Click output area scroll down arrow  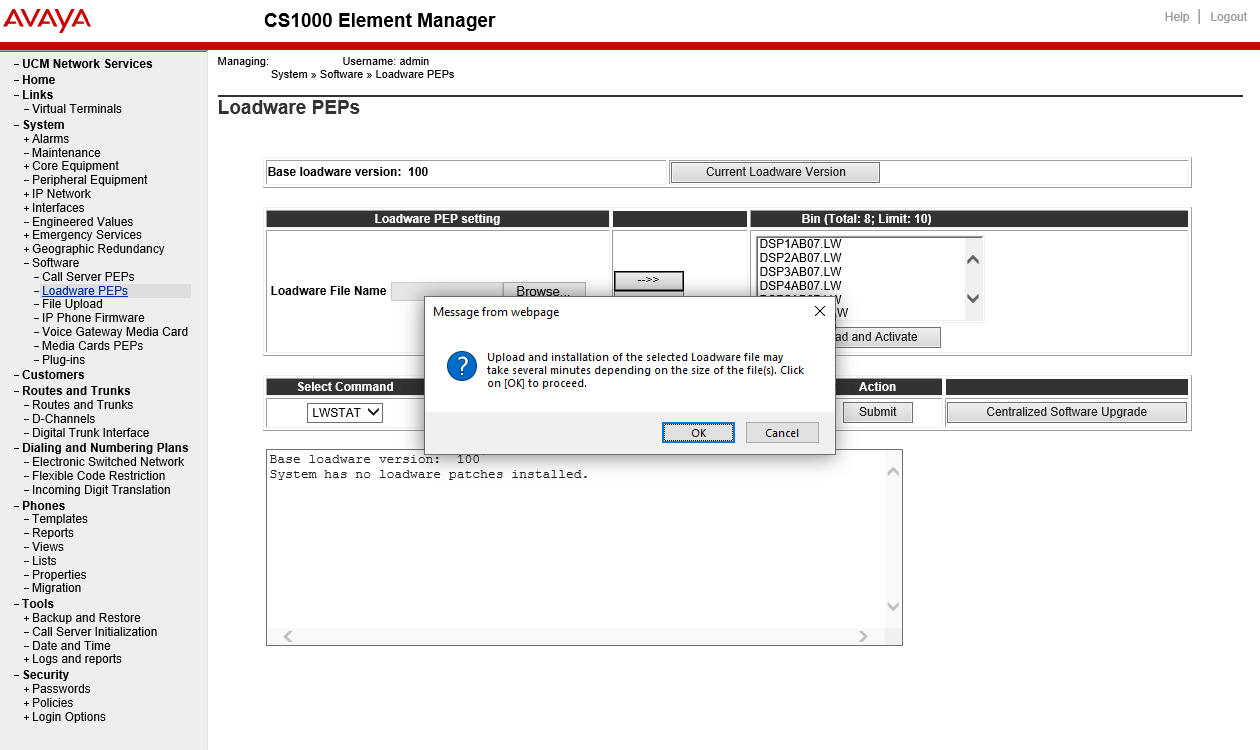(x=893, y=606)
